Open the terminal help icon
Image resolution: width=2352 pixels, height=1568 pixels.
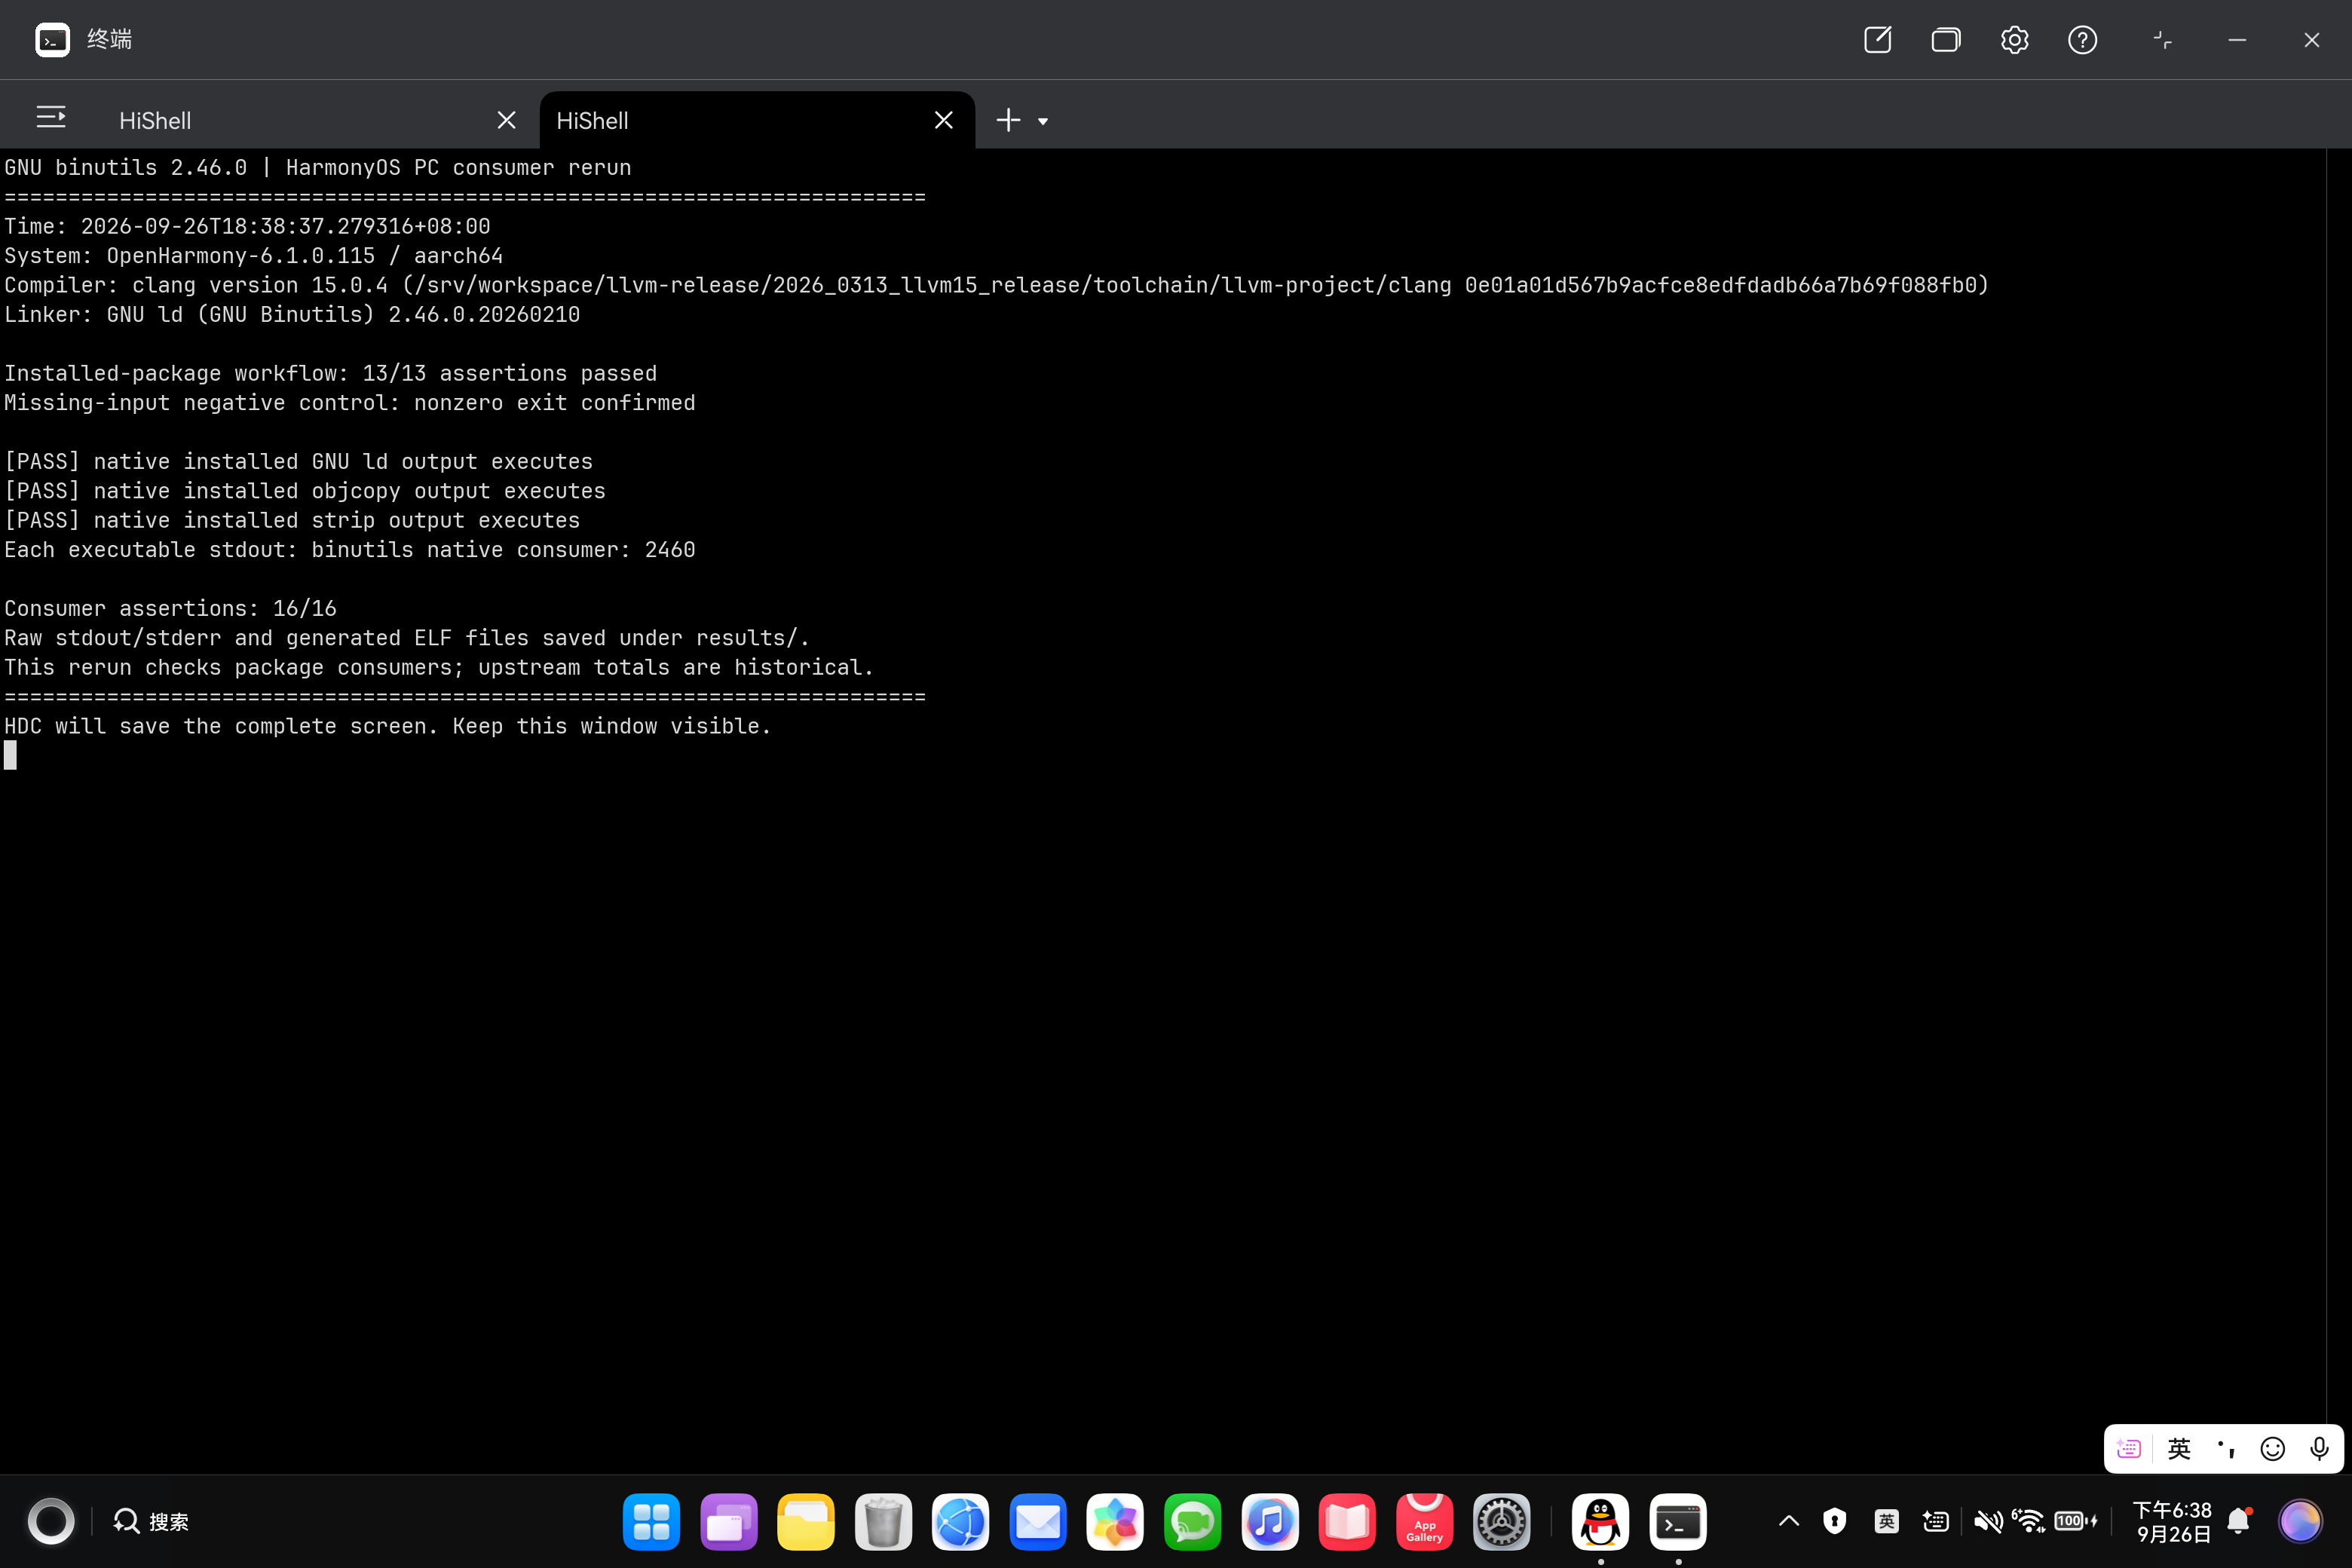pyautogui.click(x=2082, y=40)
